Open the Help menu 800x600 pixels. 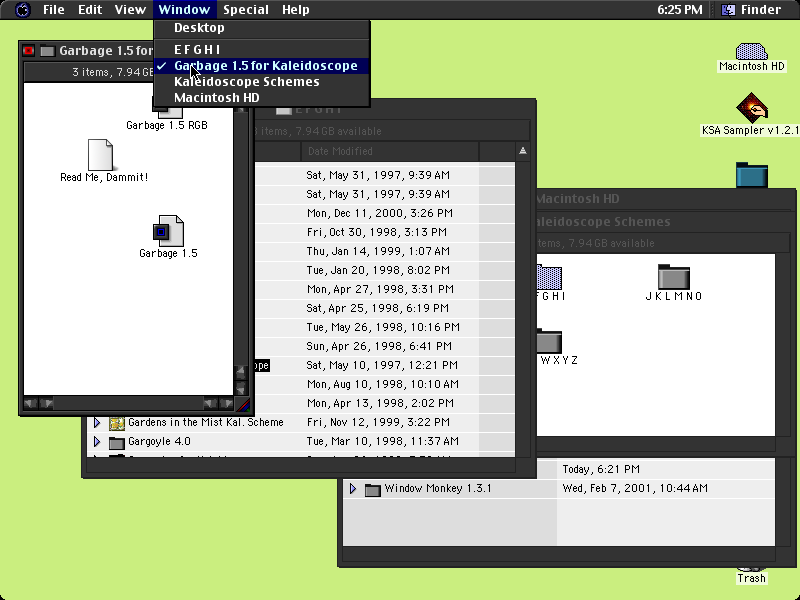point(295,10)
